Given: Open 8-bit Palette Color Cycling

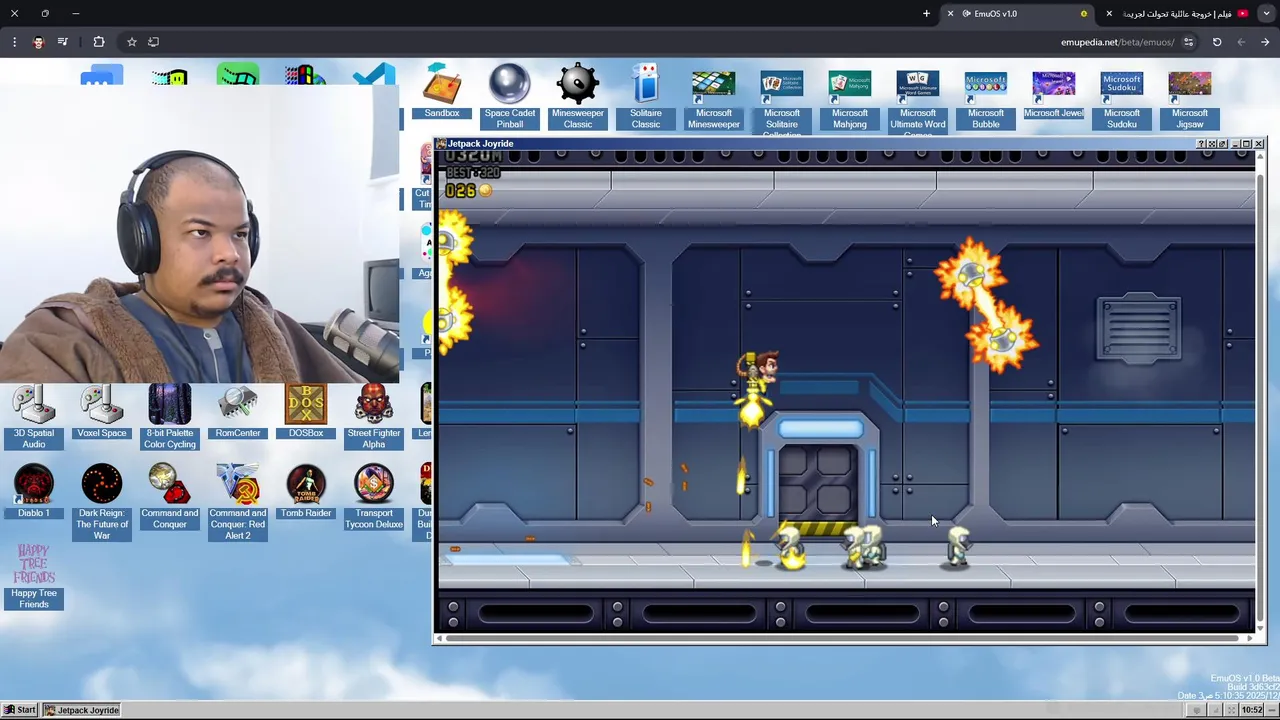Looking at the screenshot, I should pos(170,417).
